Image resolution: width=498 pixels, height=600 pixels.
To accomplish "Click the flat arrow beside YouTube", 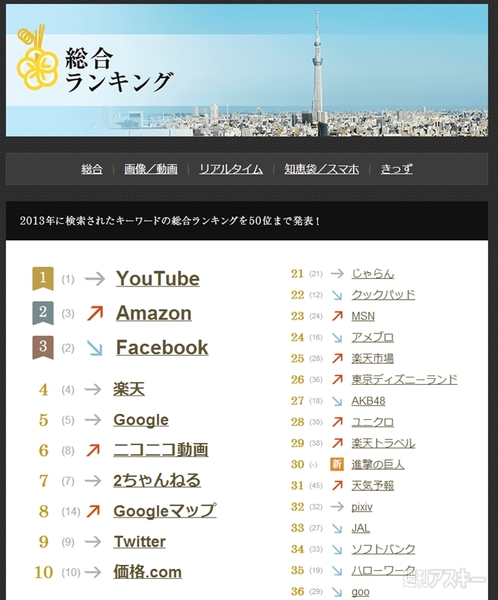I will 95,279.
